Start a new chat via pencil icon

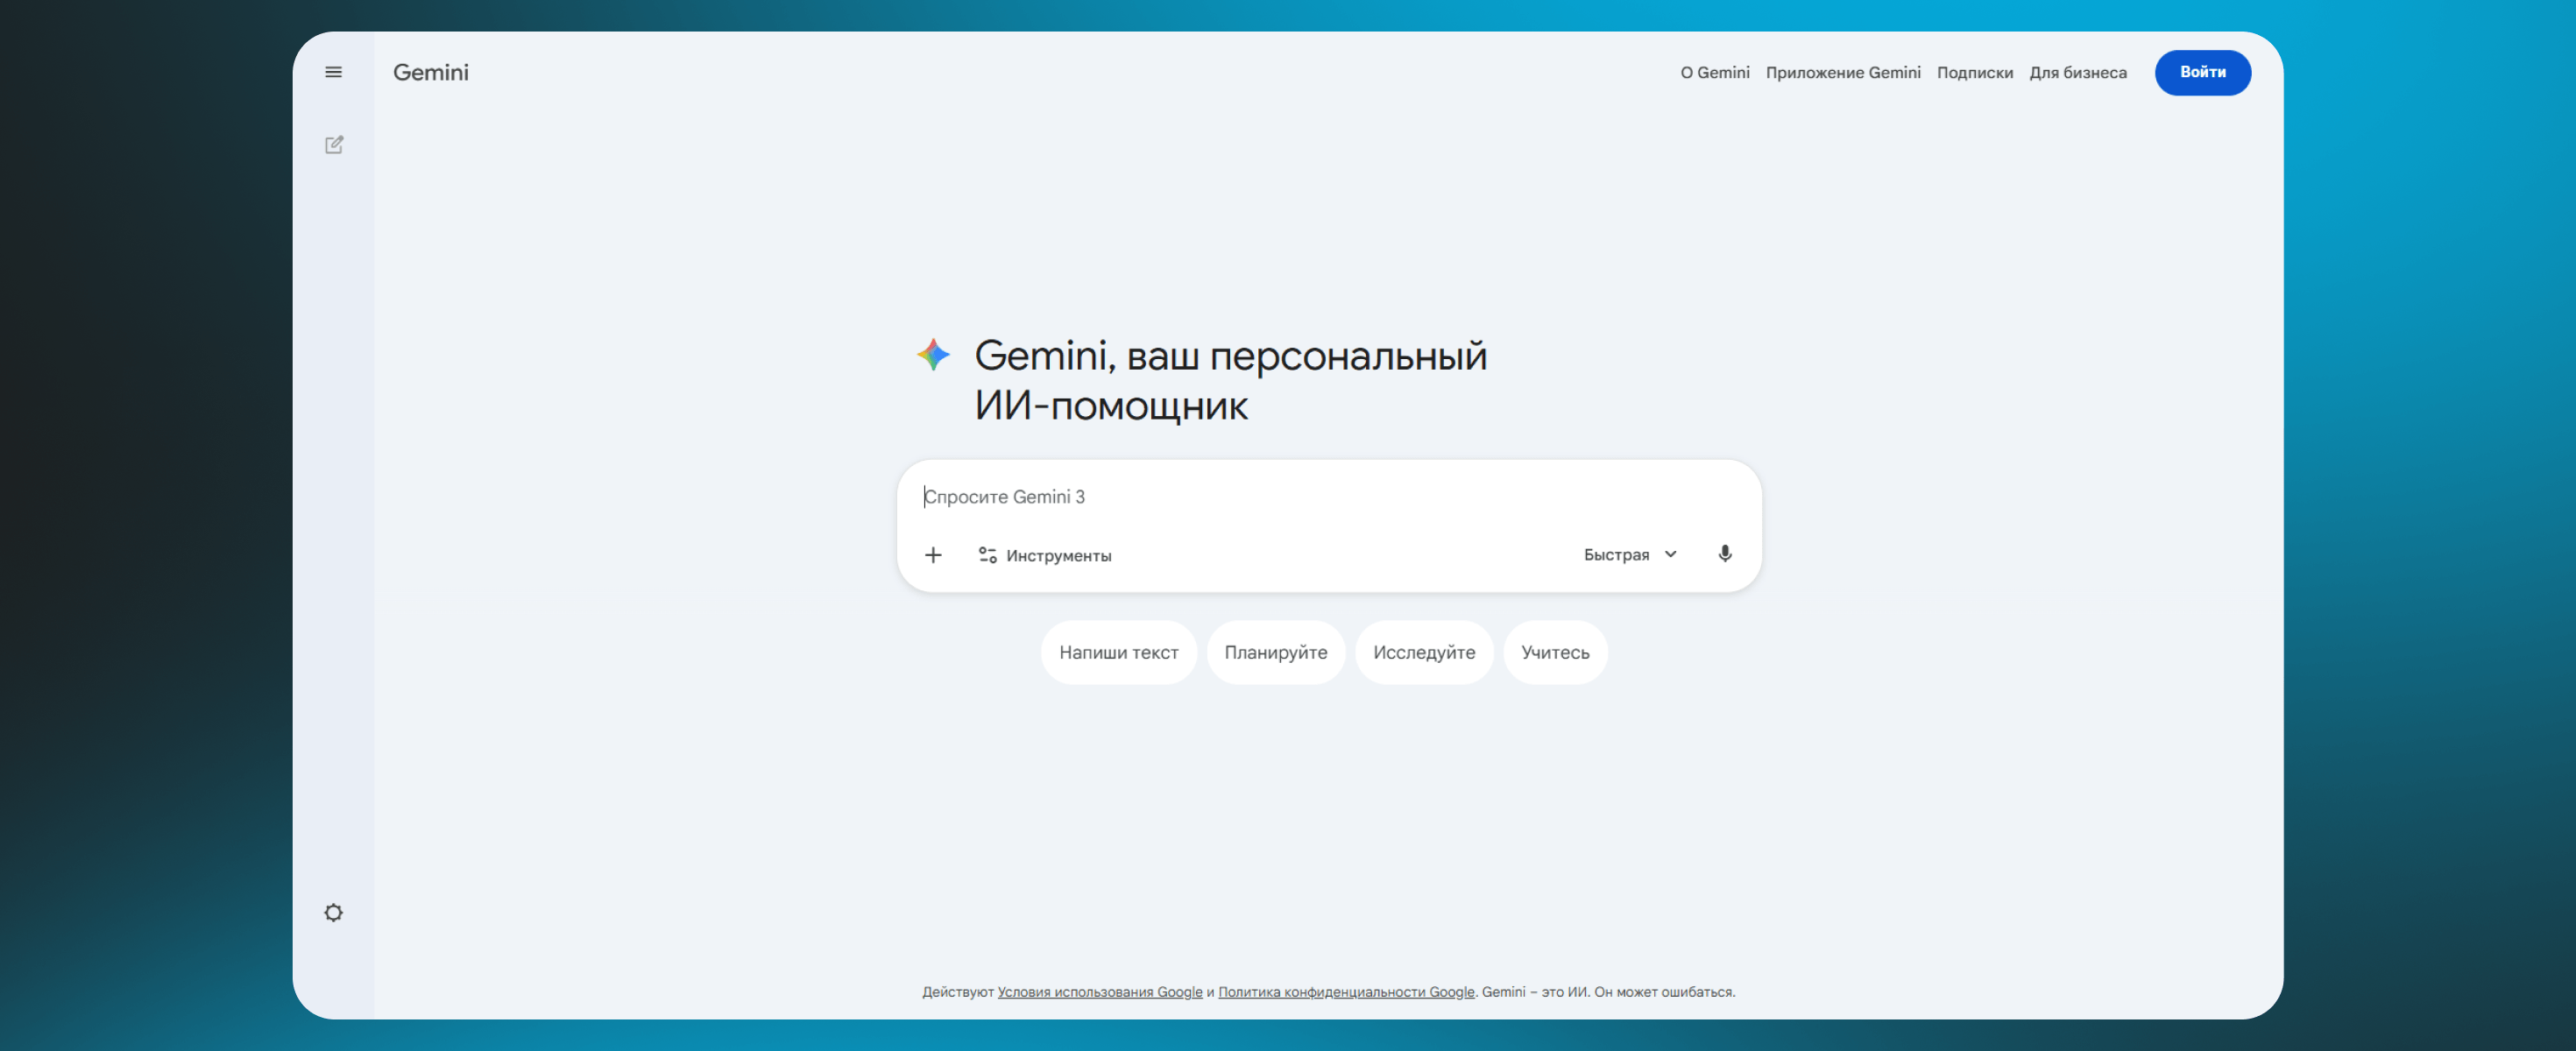click(x=334, y=145)
